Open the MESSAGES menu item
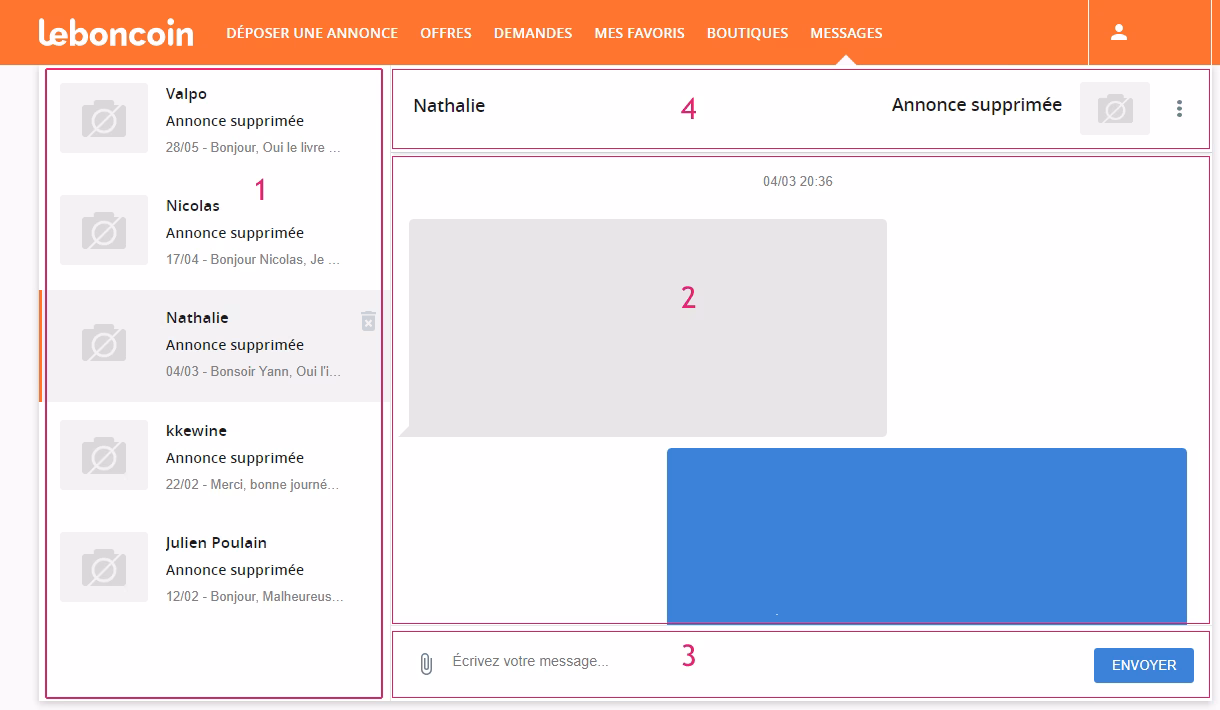The height and width of the screenshot is (710, 1220). pyautogui.click(x=846, y=33)
